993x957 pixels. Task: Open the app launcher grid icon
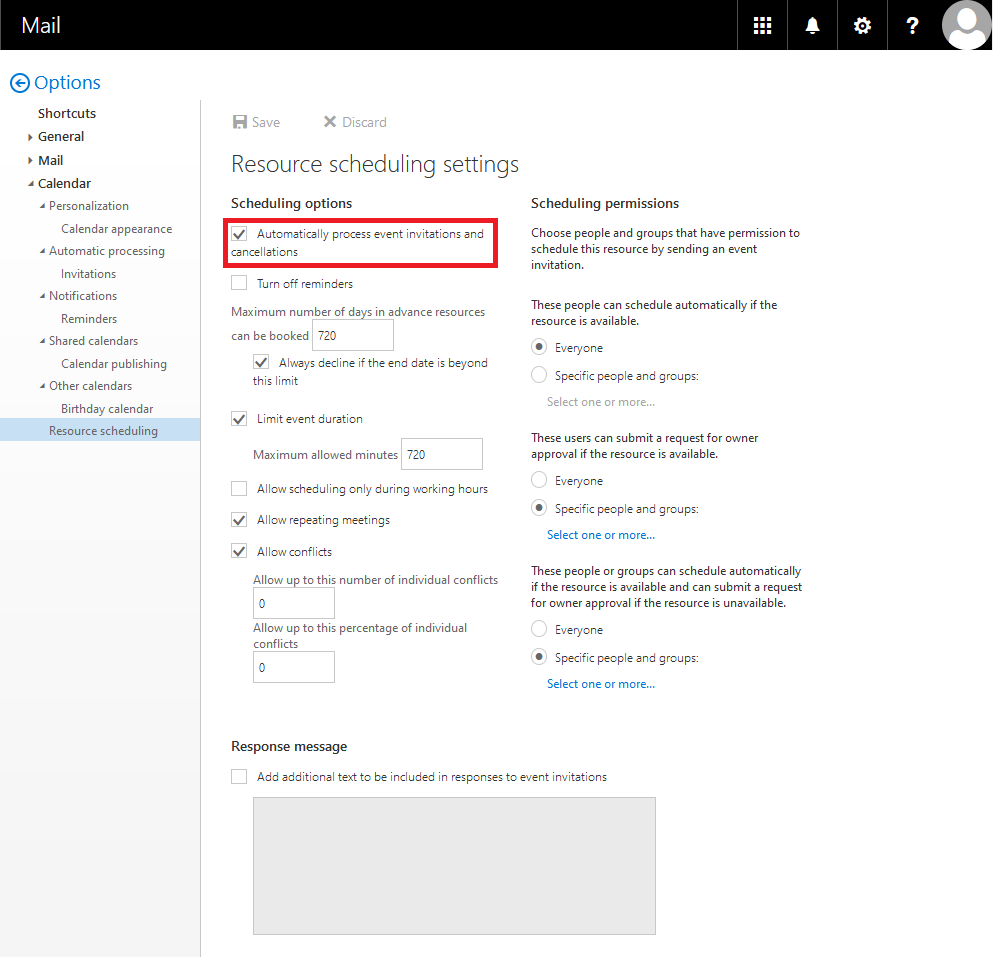point(762,26)
